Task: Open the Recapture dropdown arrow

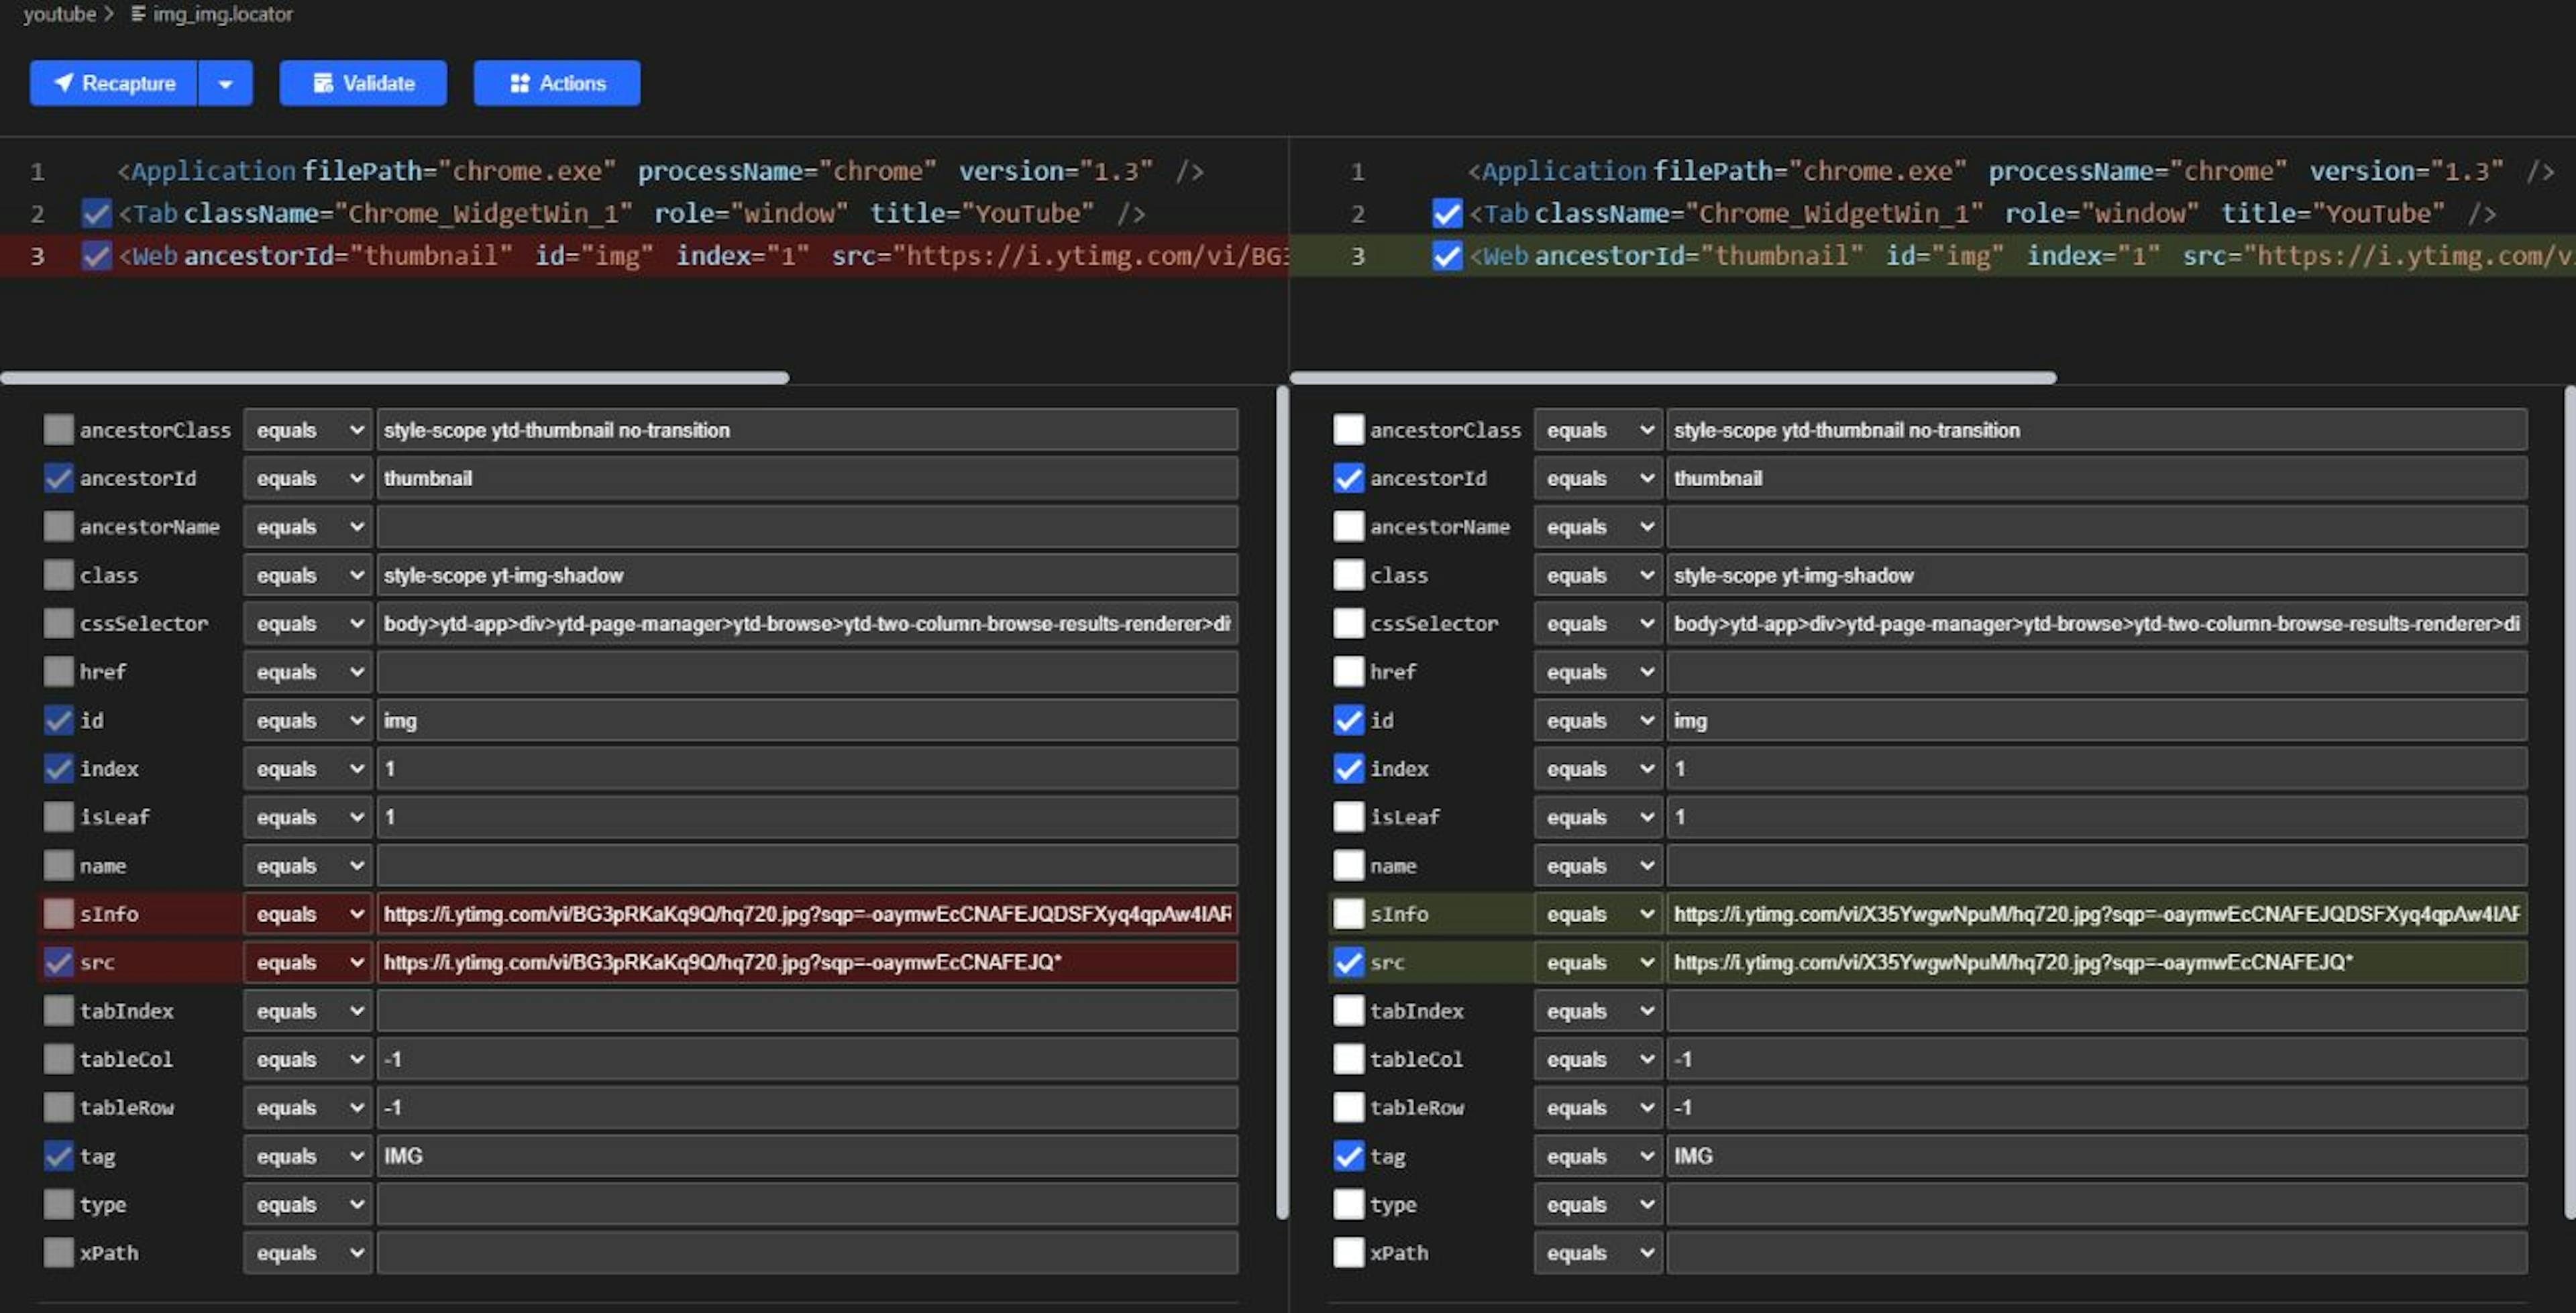Action: tap(226, 83)
